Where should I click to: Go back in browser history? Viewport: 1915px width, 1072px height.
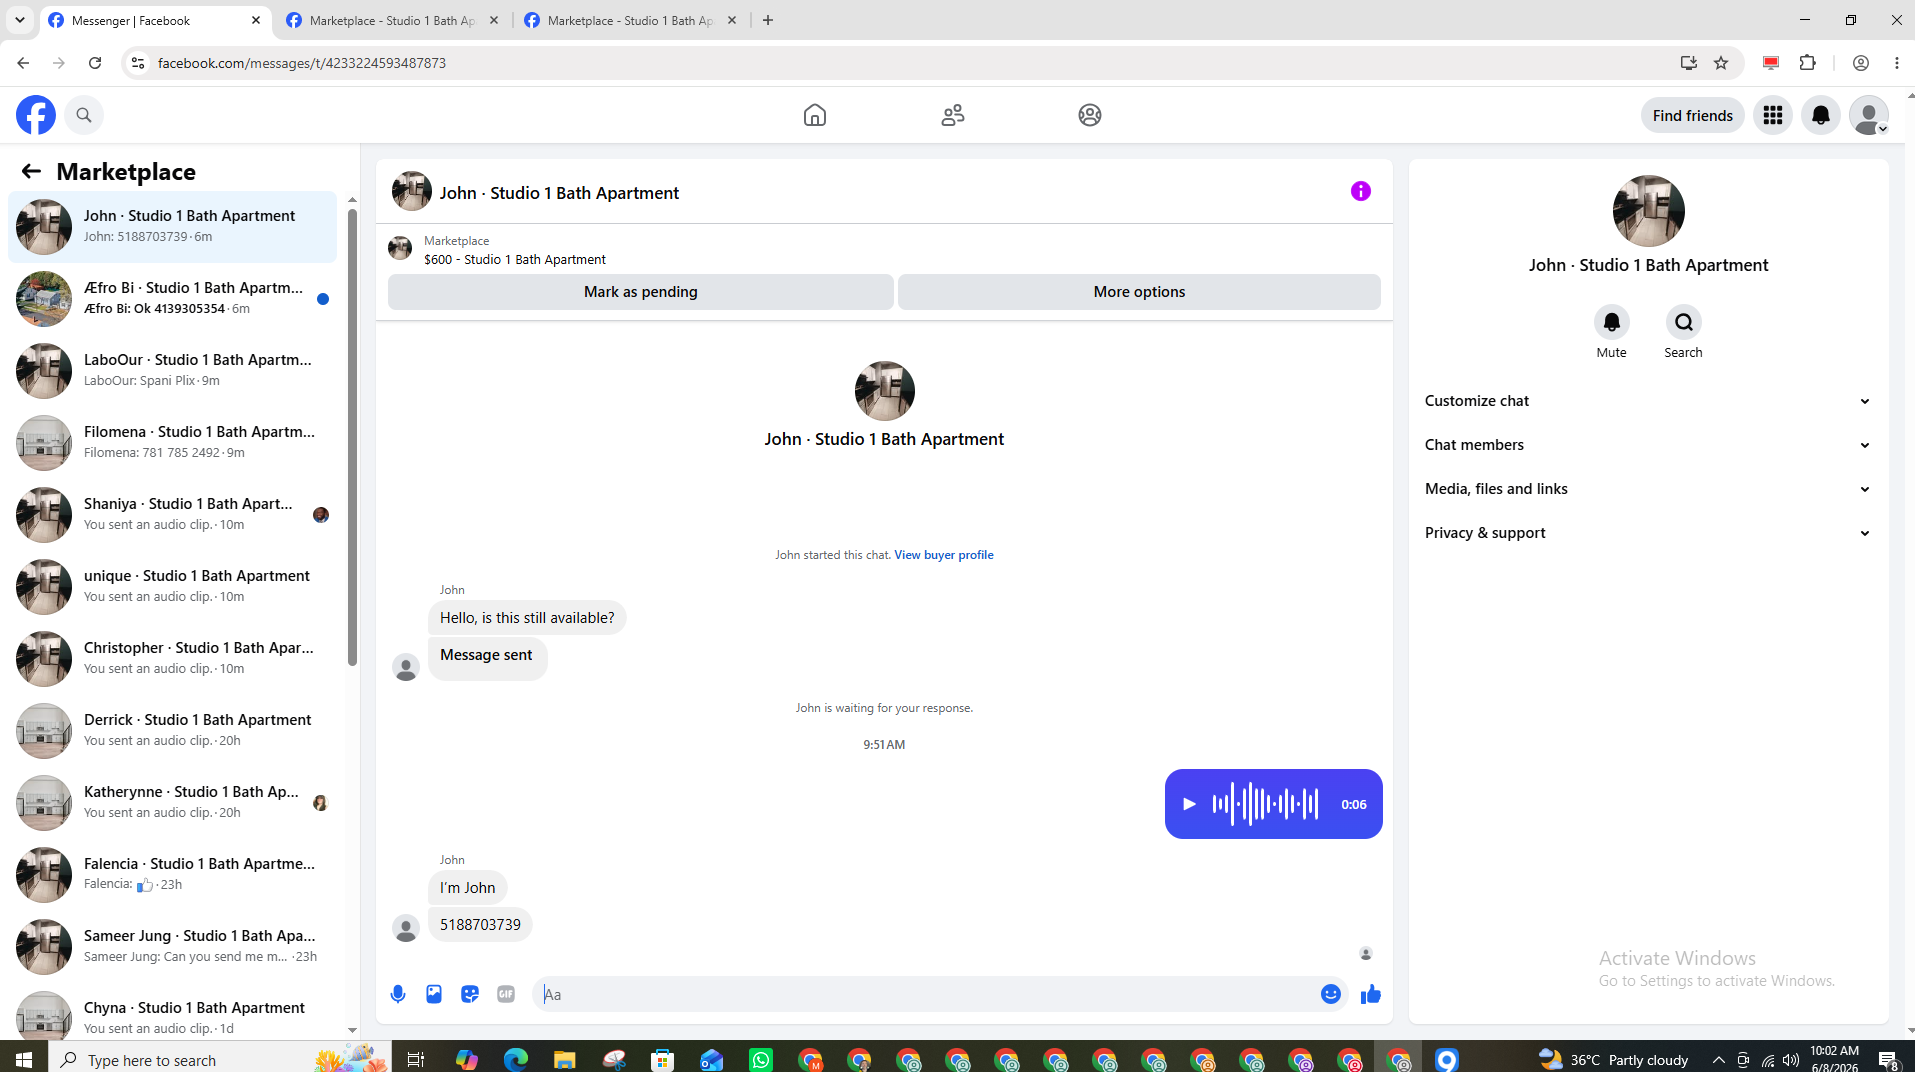(23, 63)
